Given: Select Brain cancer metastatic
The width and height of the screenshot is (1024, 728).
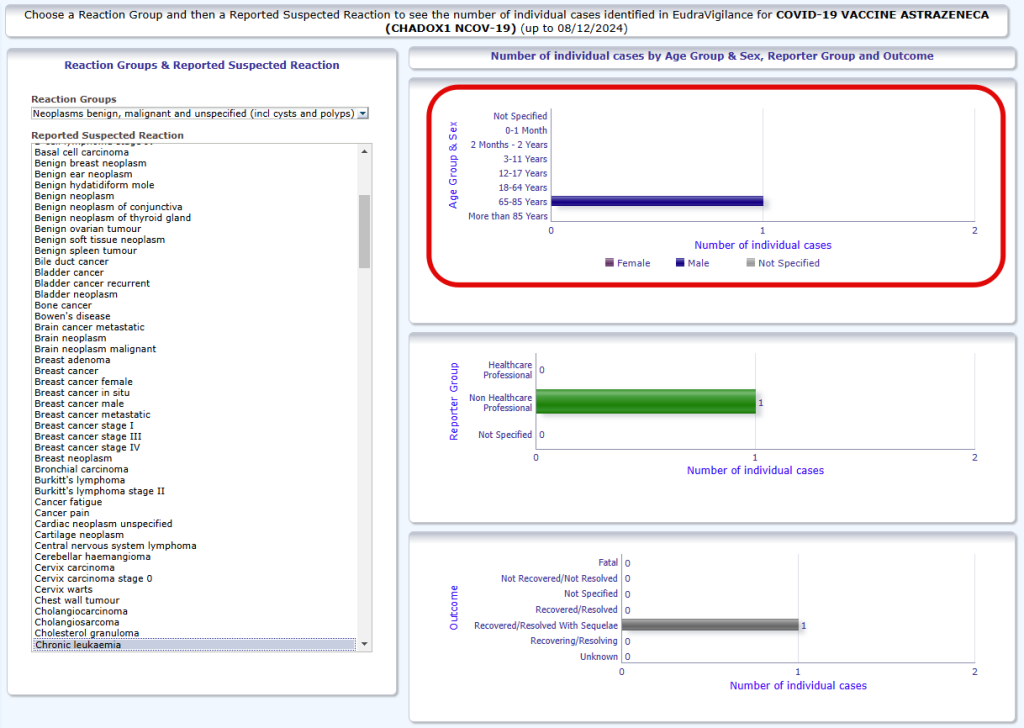Looking at the screenshot, I should click(89, 327).
